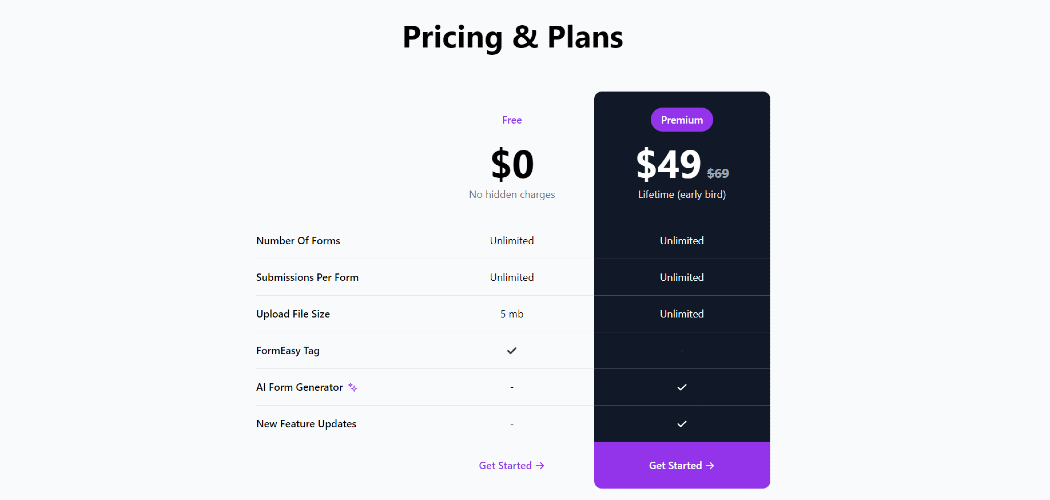Click the Premium checkmark for AI Form Generator

click(682, 387)
